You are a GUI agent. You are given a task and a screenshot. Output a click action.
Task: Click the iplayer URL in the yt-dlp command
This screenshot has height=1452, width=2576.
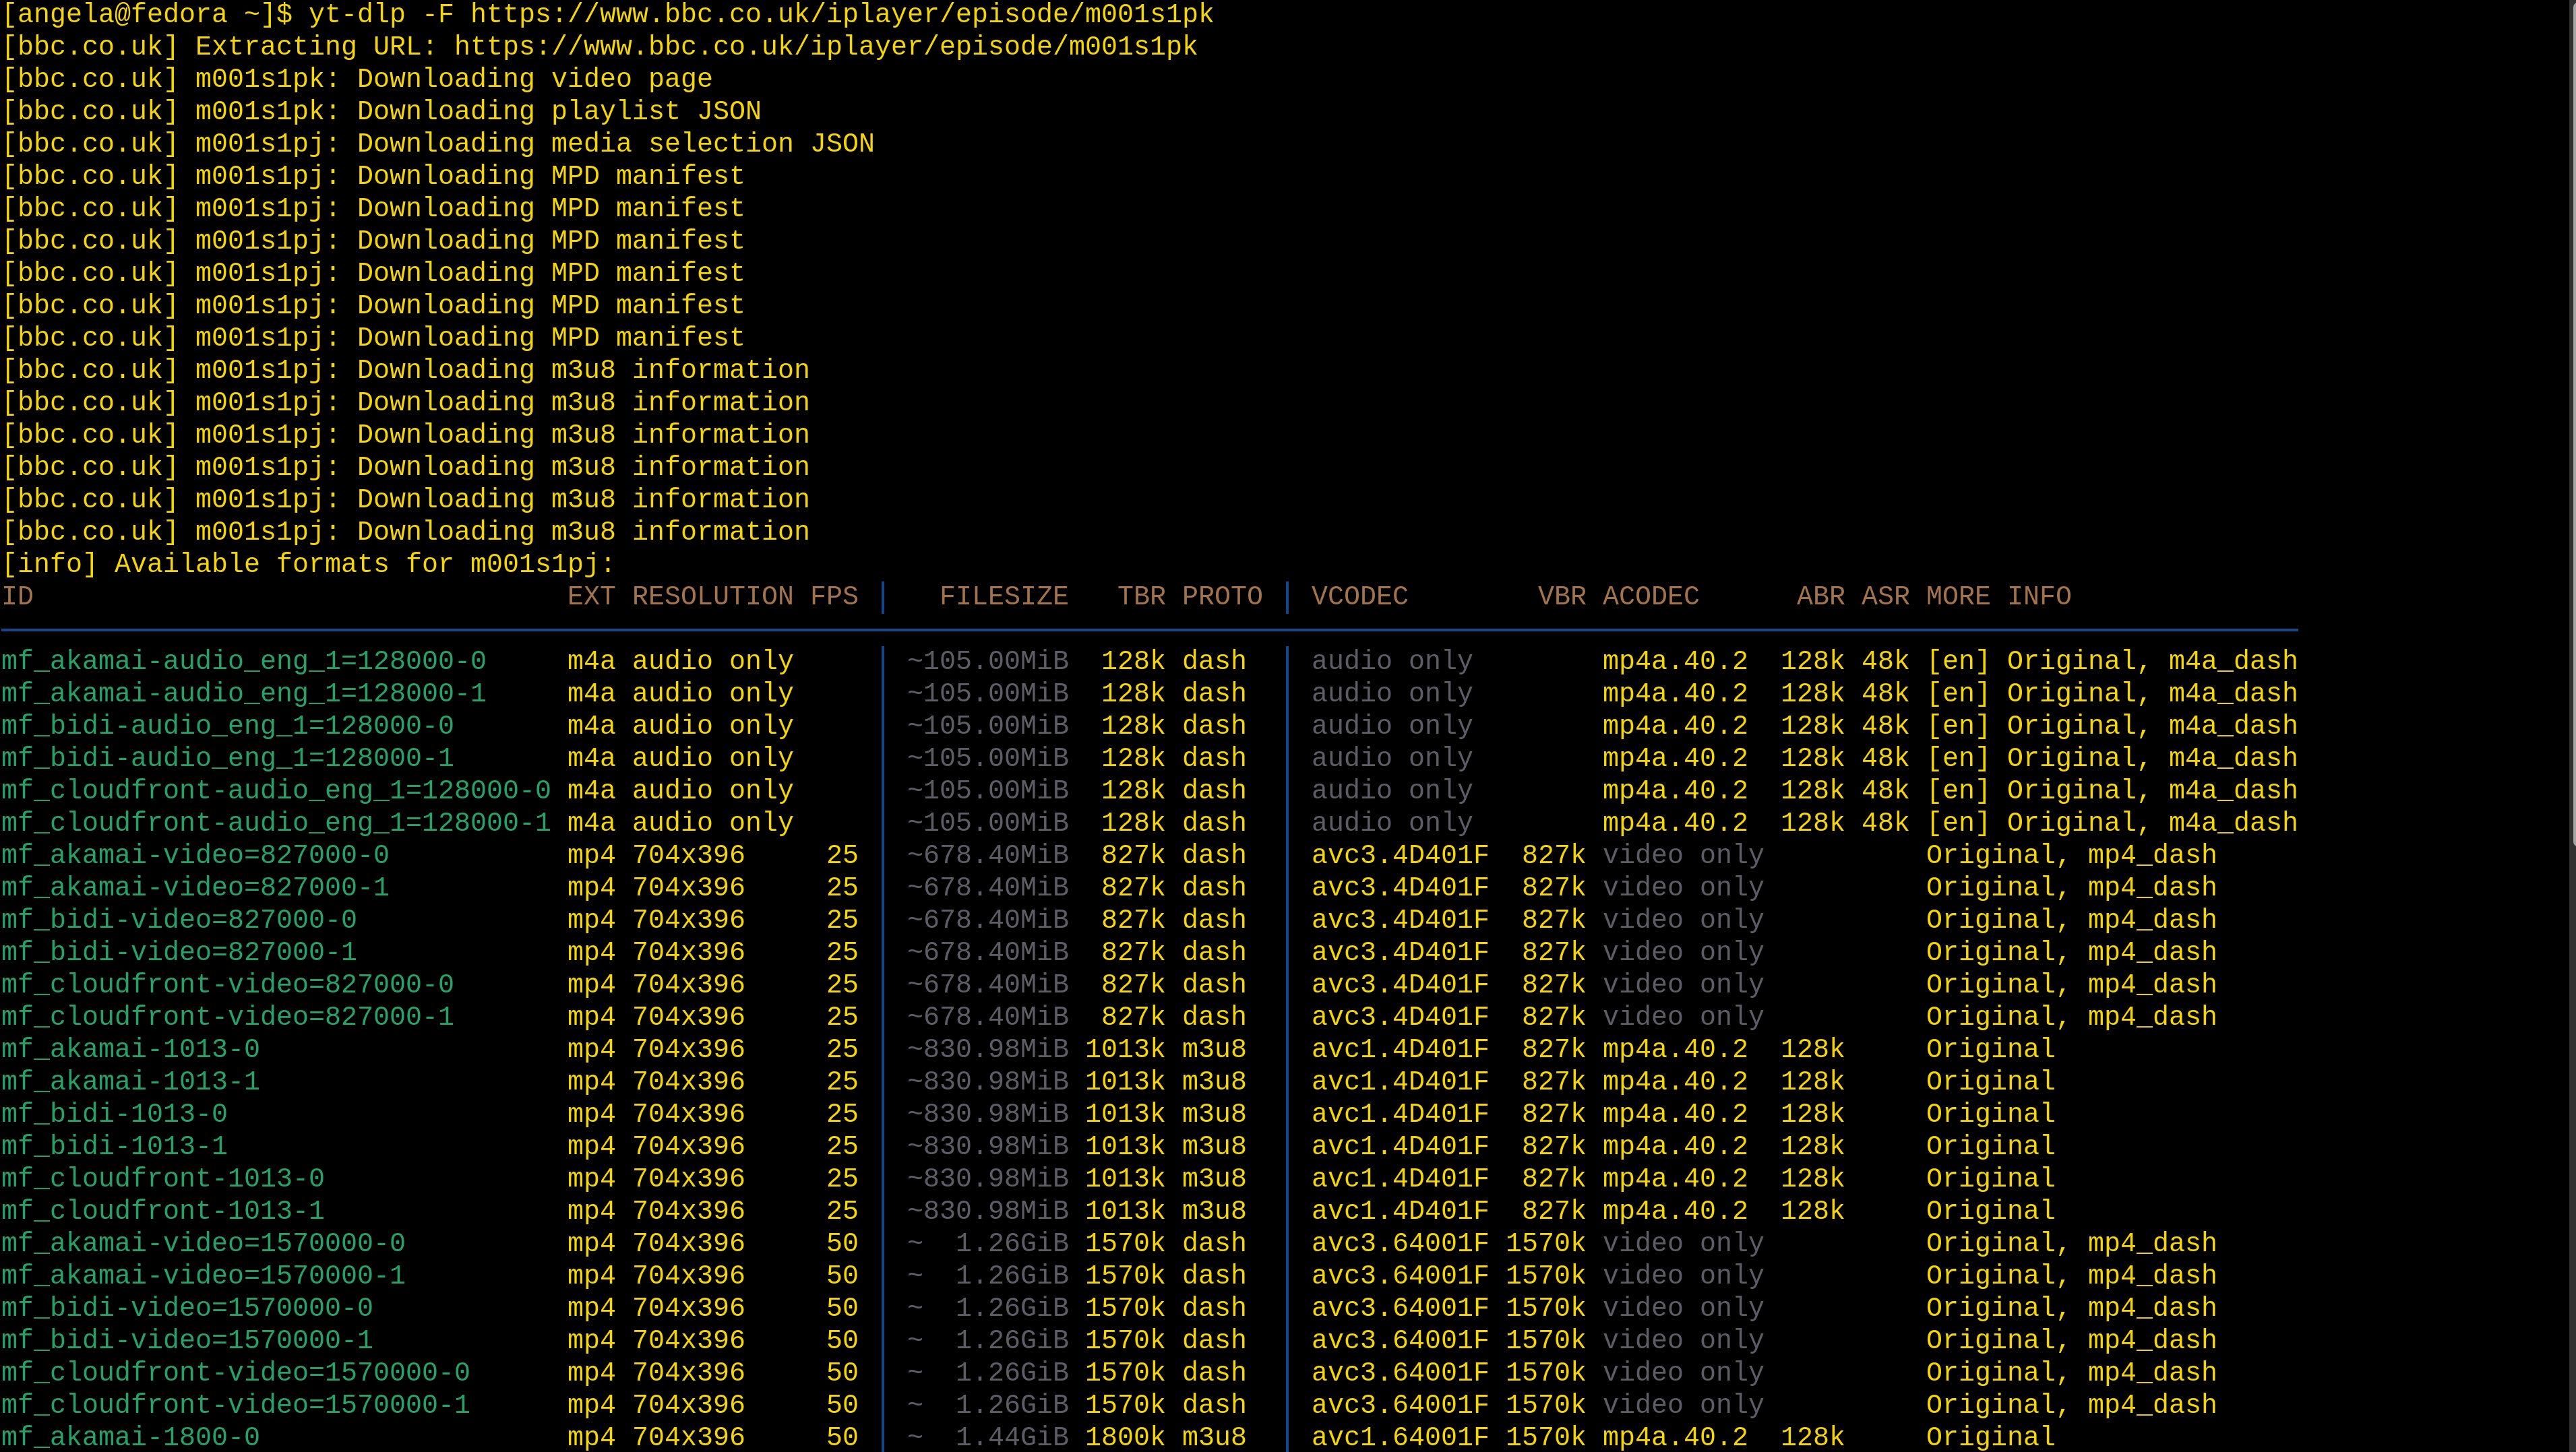(841, 14)
